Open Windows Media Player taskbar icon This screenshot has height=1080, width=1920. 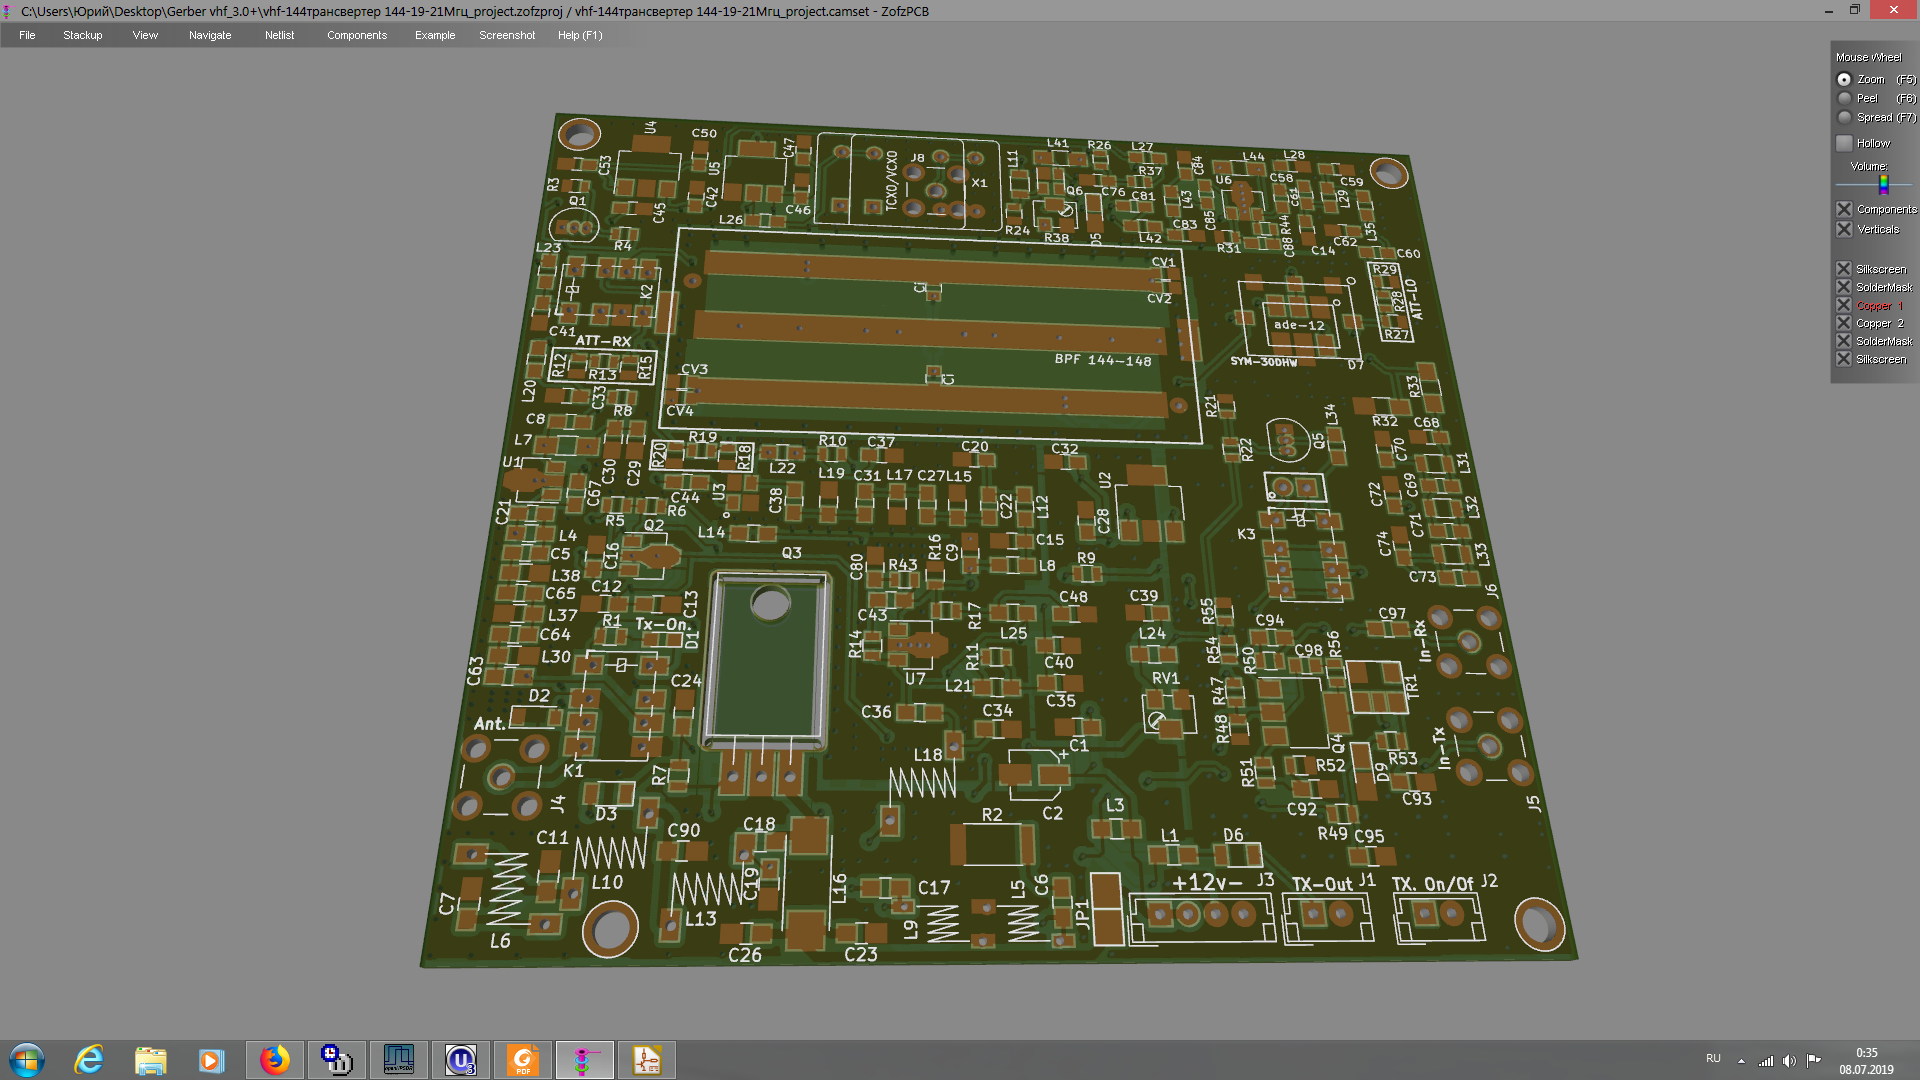[211, 1060]
